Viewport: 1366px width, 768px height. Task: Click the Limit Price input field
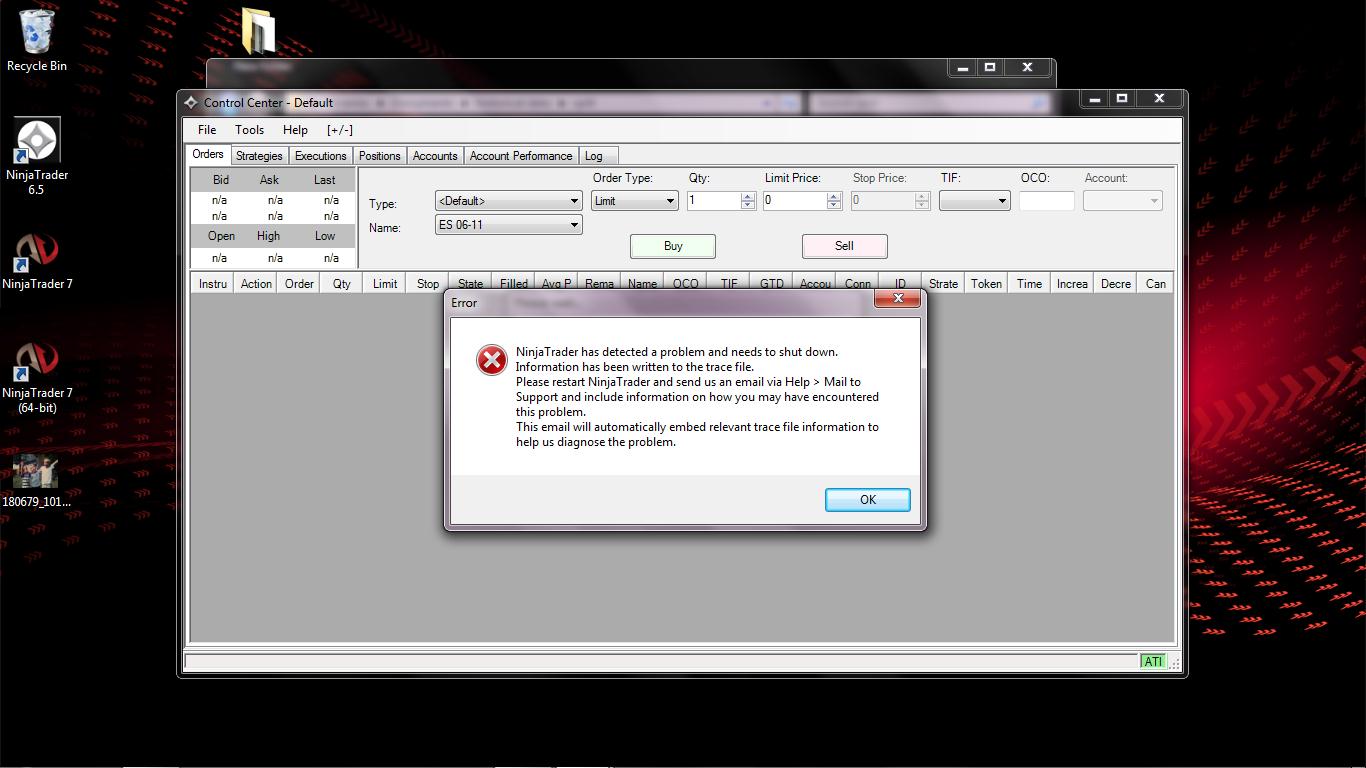[795, 201]
